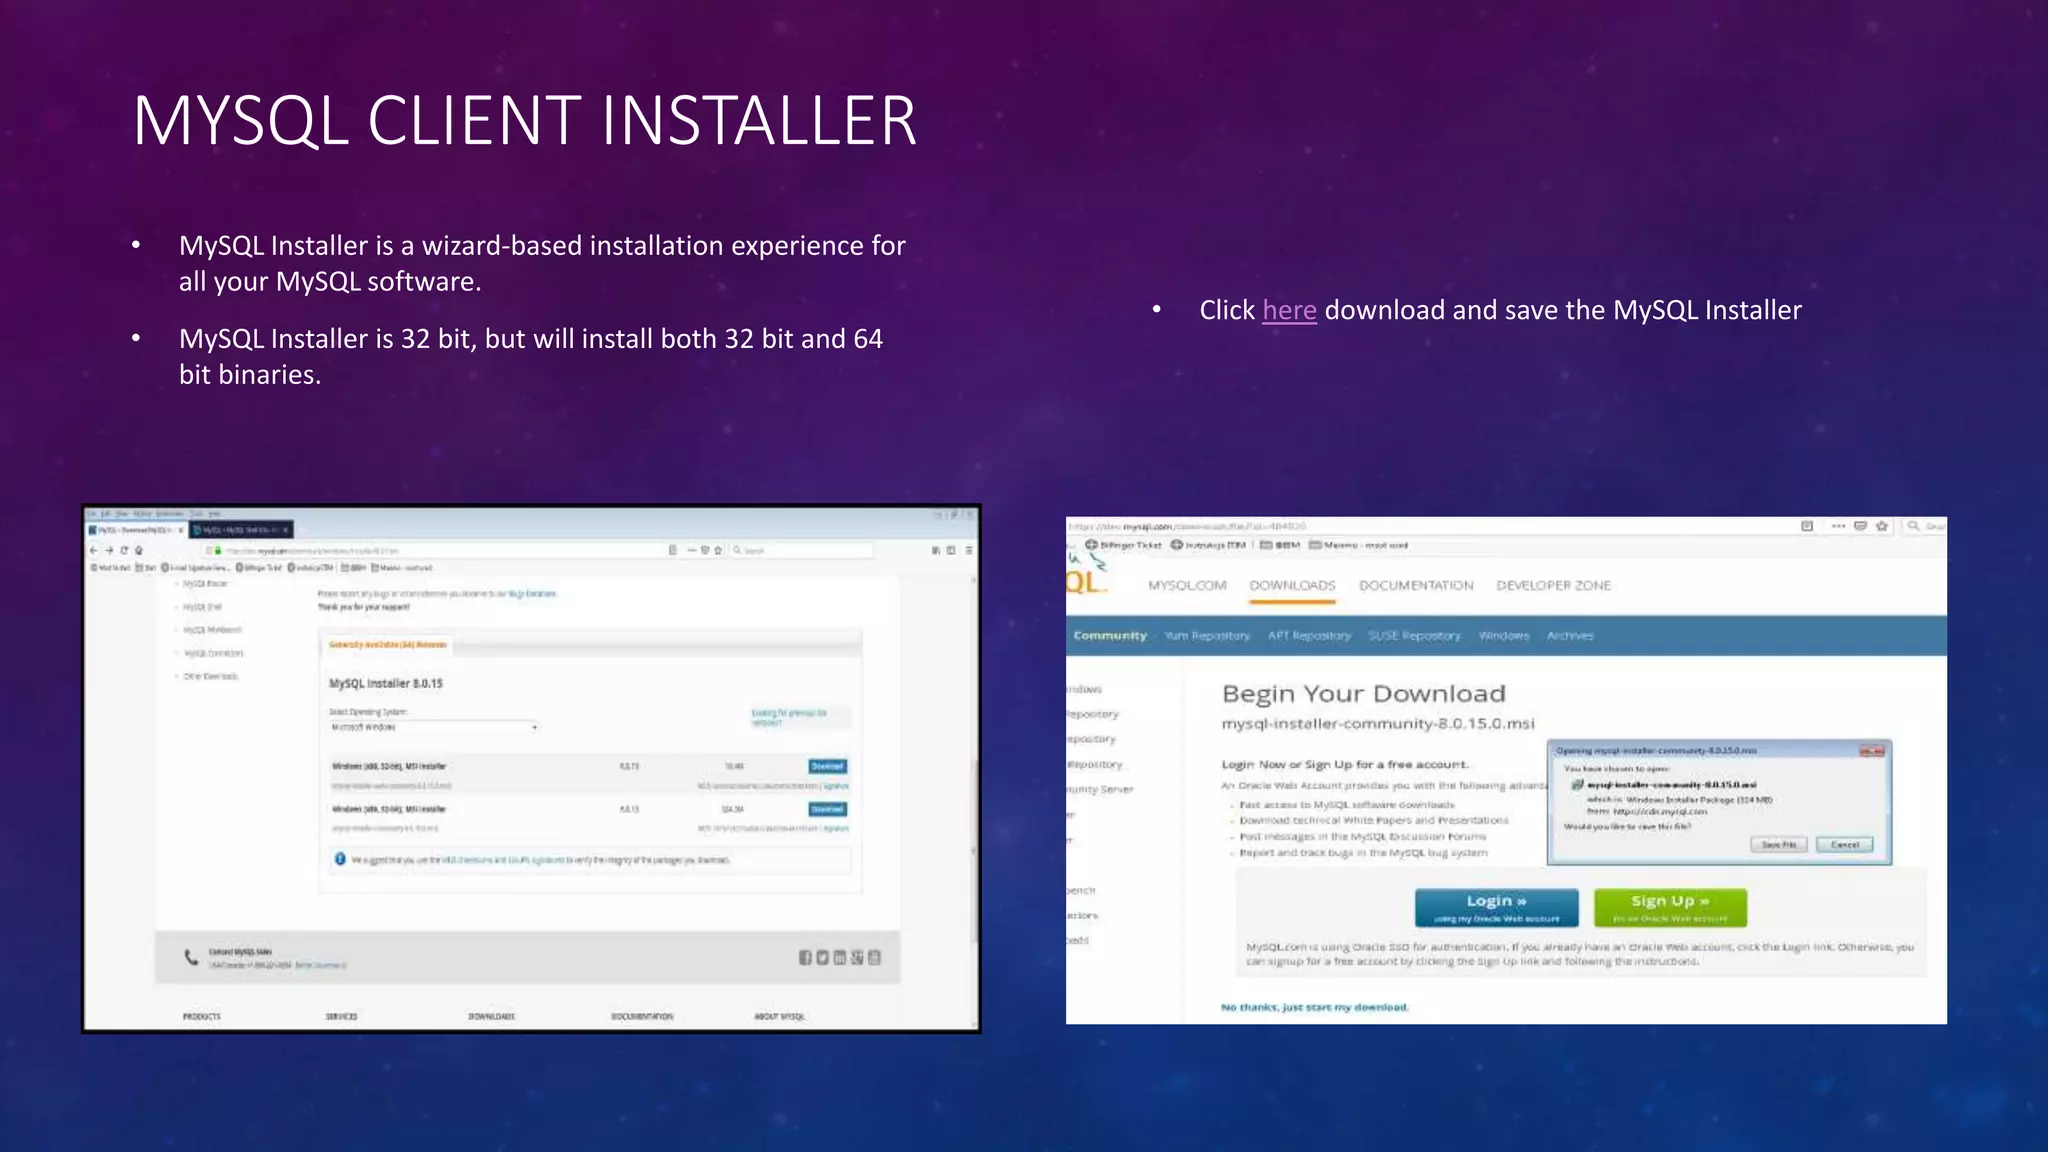Download the smaller web MSI installer
Screen dimensions: 2048x1152
828,766
